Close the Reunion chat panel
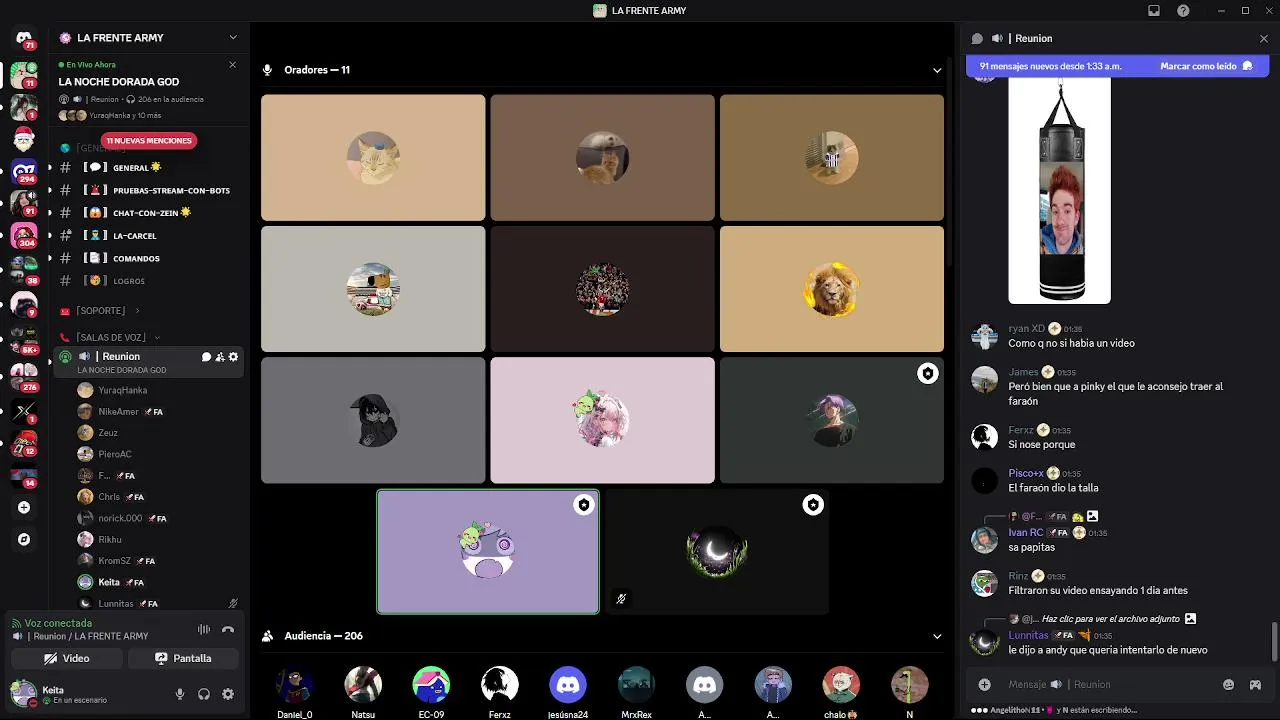The image size is (1280, 720). pyautogui.click(x=1264, y=38)
